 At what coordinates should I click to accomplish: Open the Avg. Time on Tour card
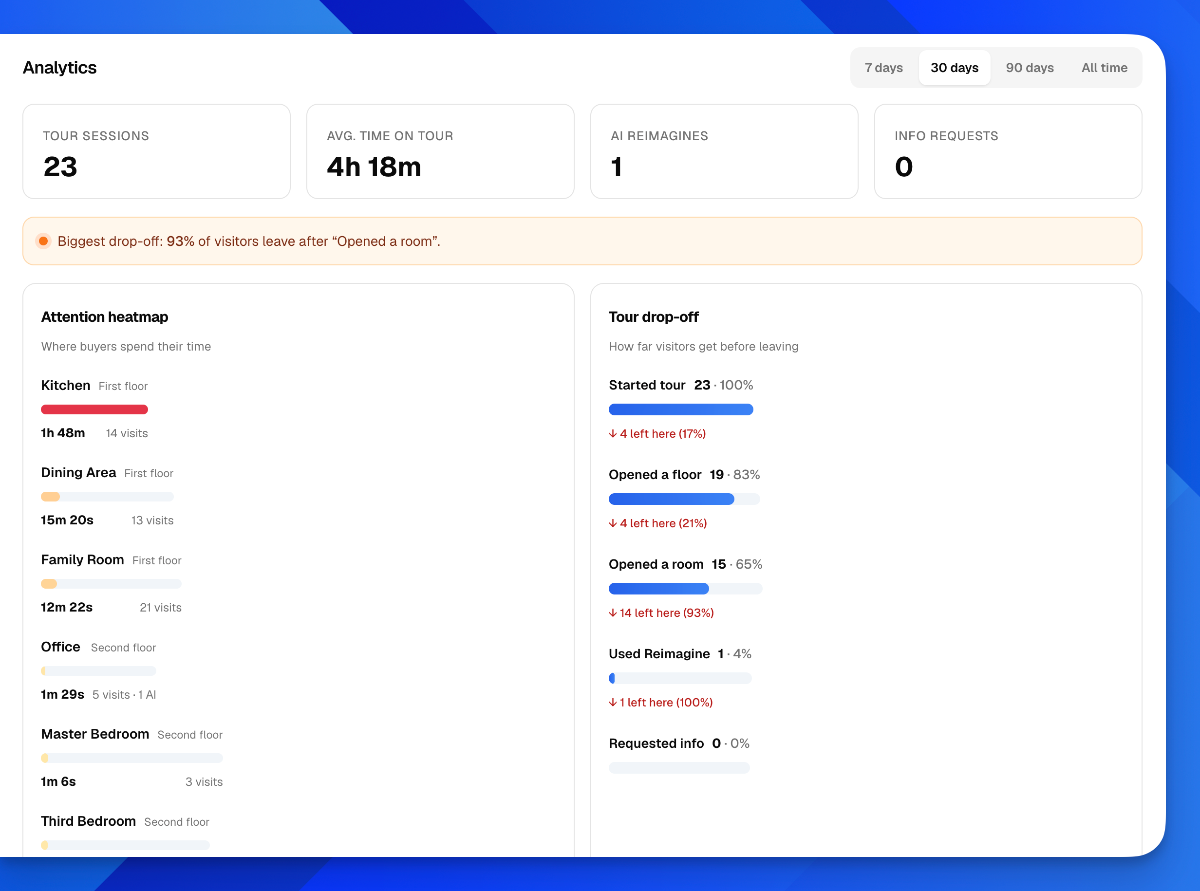point(441,152)
